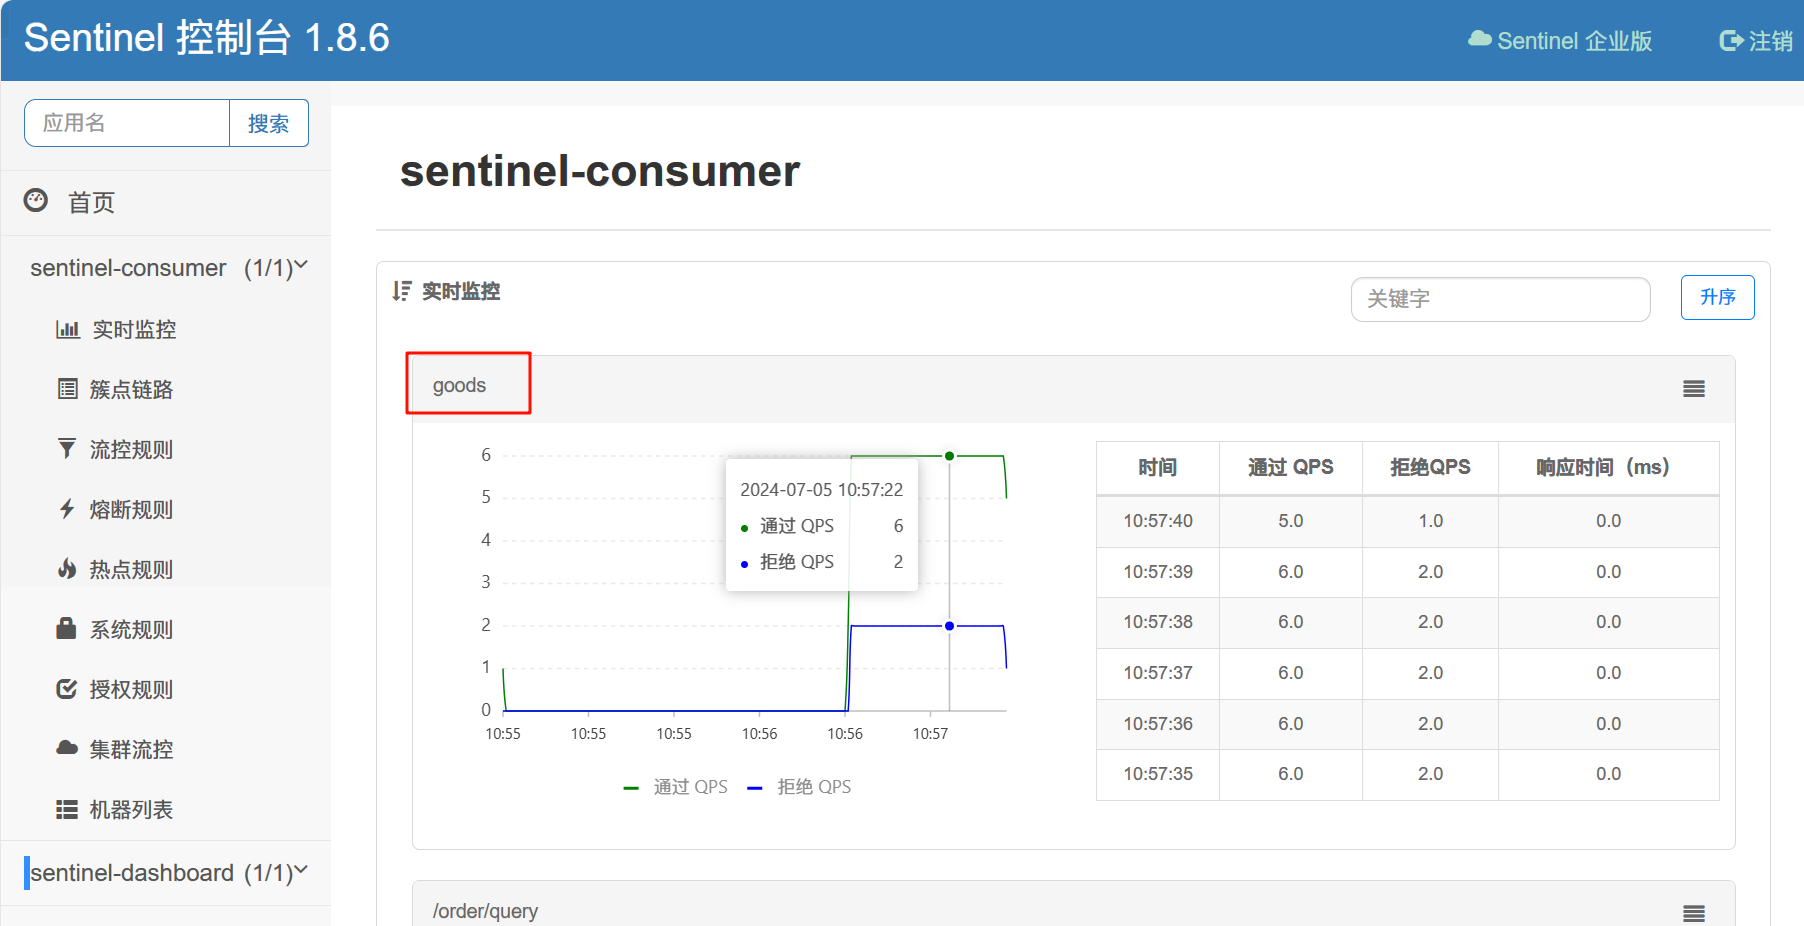Viewport: 1804px width, 926px height.
Task: Collapse the sentinel-consumer app menu
Action: pyautogui.click(x=168, y=268)
